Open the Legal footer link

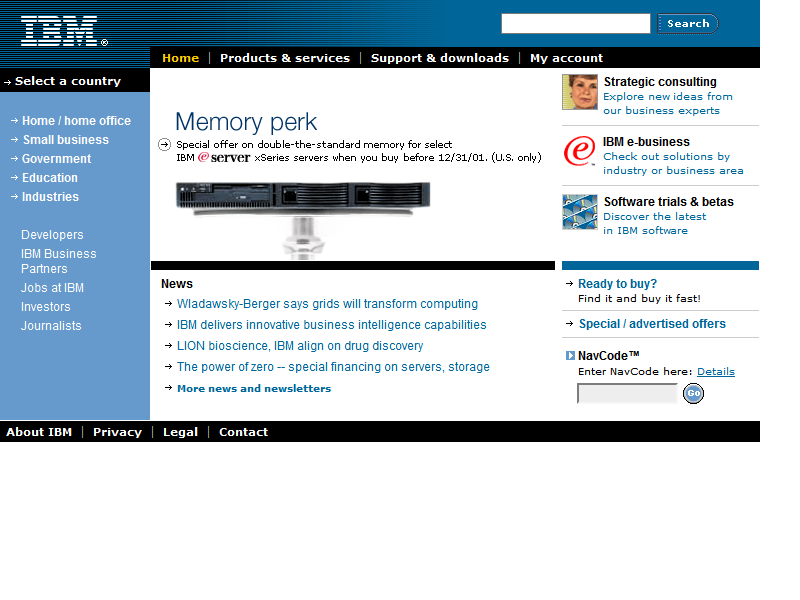tap(180, 432)
